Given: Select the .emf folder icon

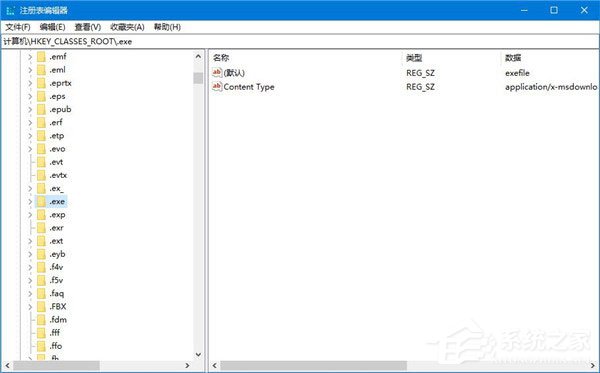Looking at the screenshot, I should pyautogui.click(x=41, y=57).
